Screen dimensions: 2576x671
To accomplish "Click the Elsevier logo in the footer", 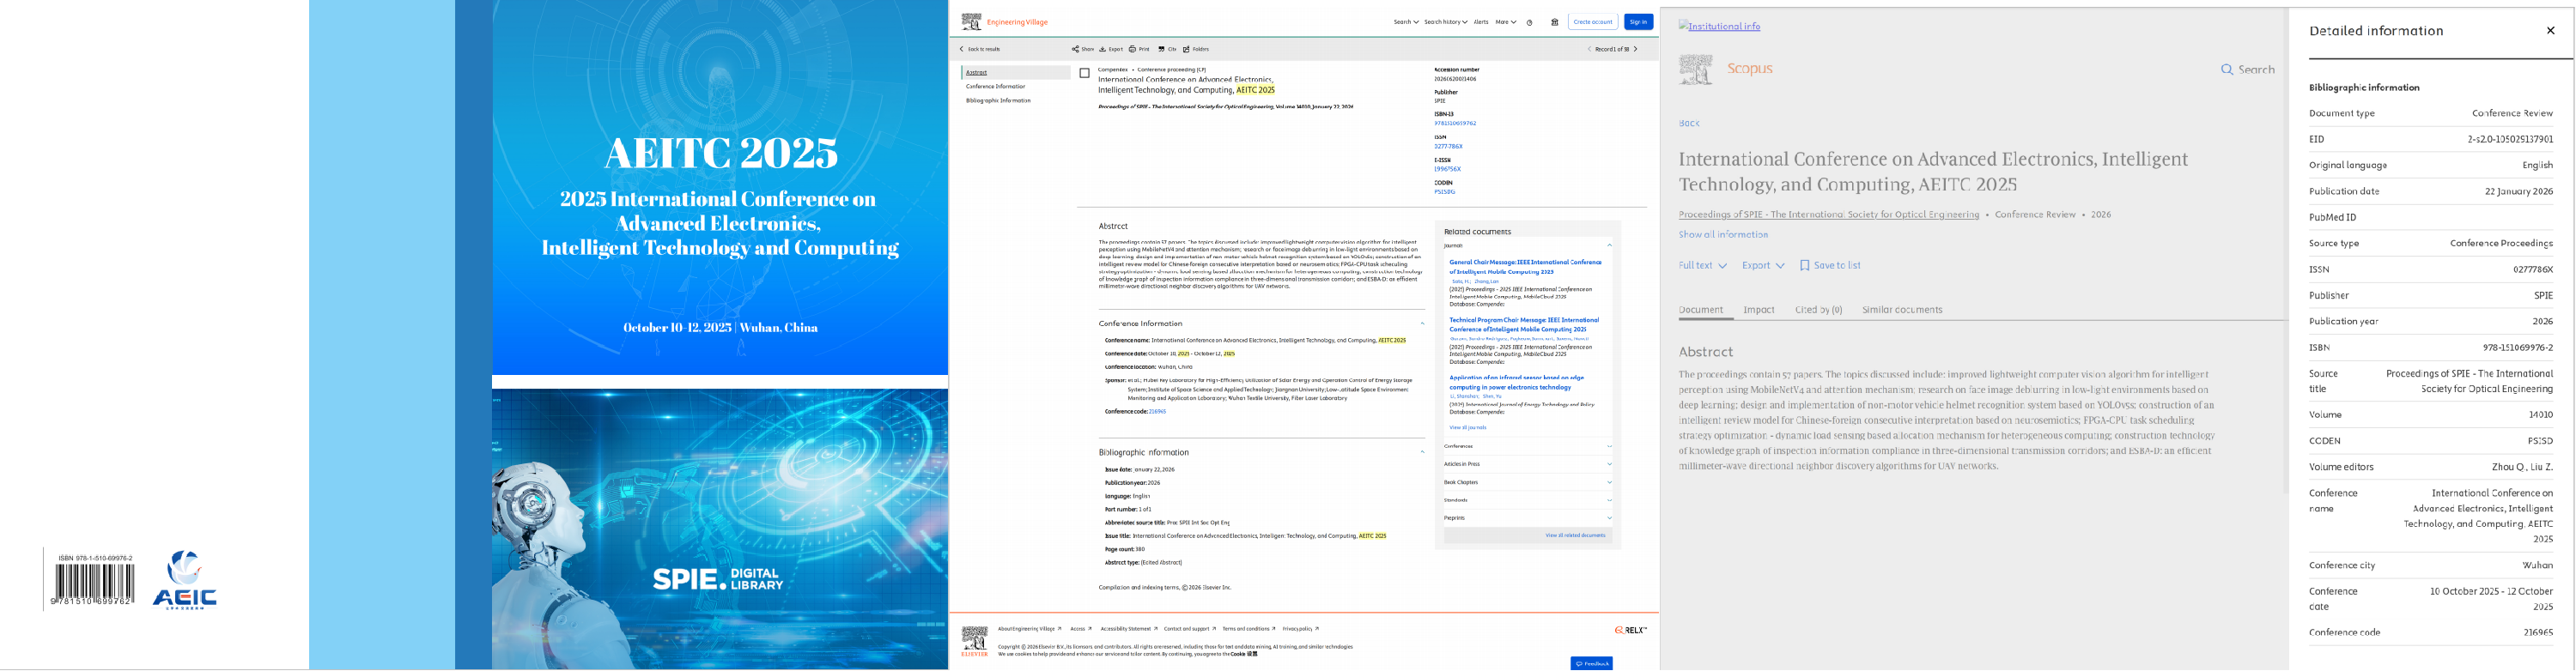I will (974, 641).
